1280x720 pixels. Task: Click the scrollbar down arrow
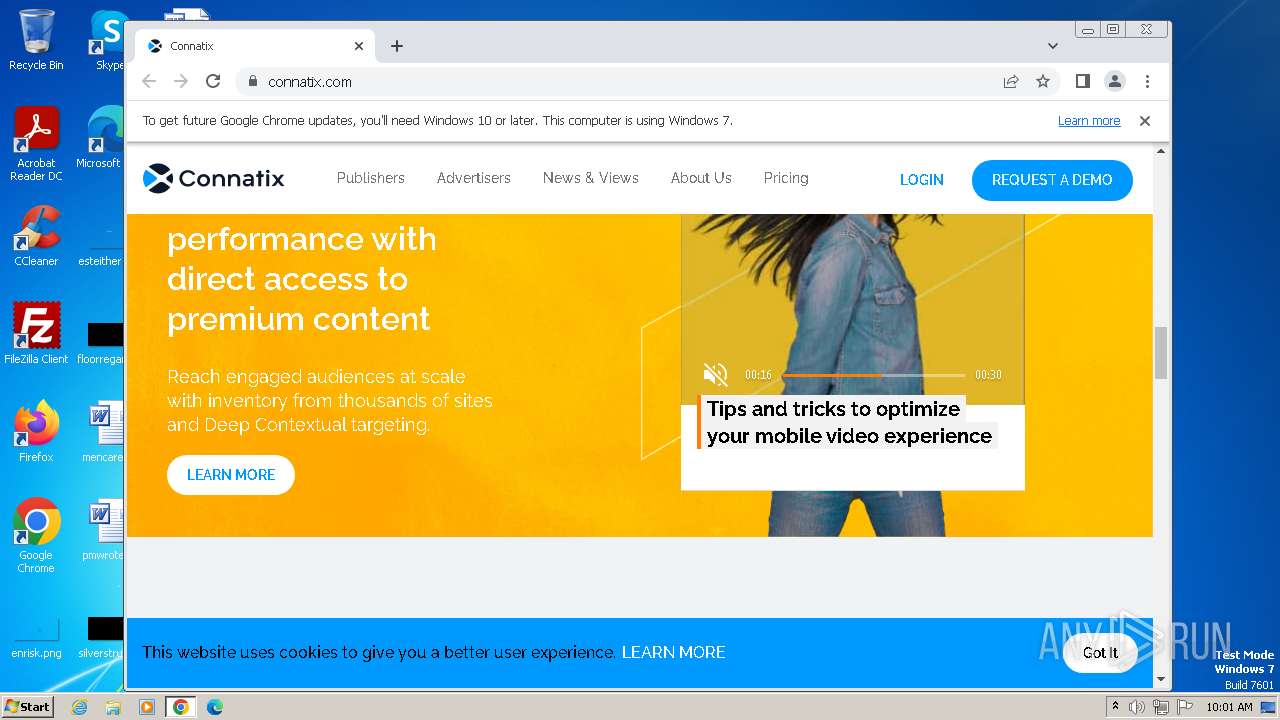(1161, 679)
